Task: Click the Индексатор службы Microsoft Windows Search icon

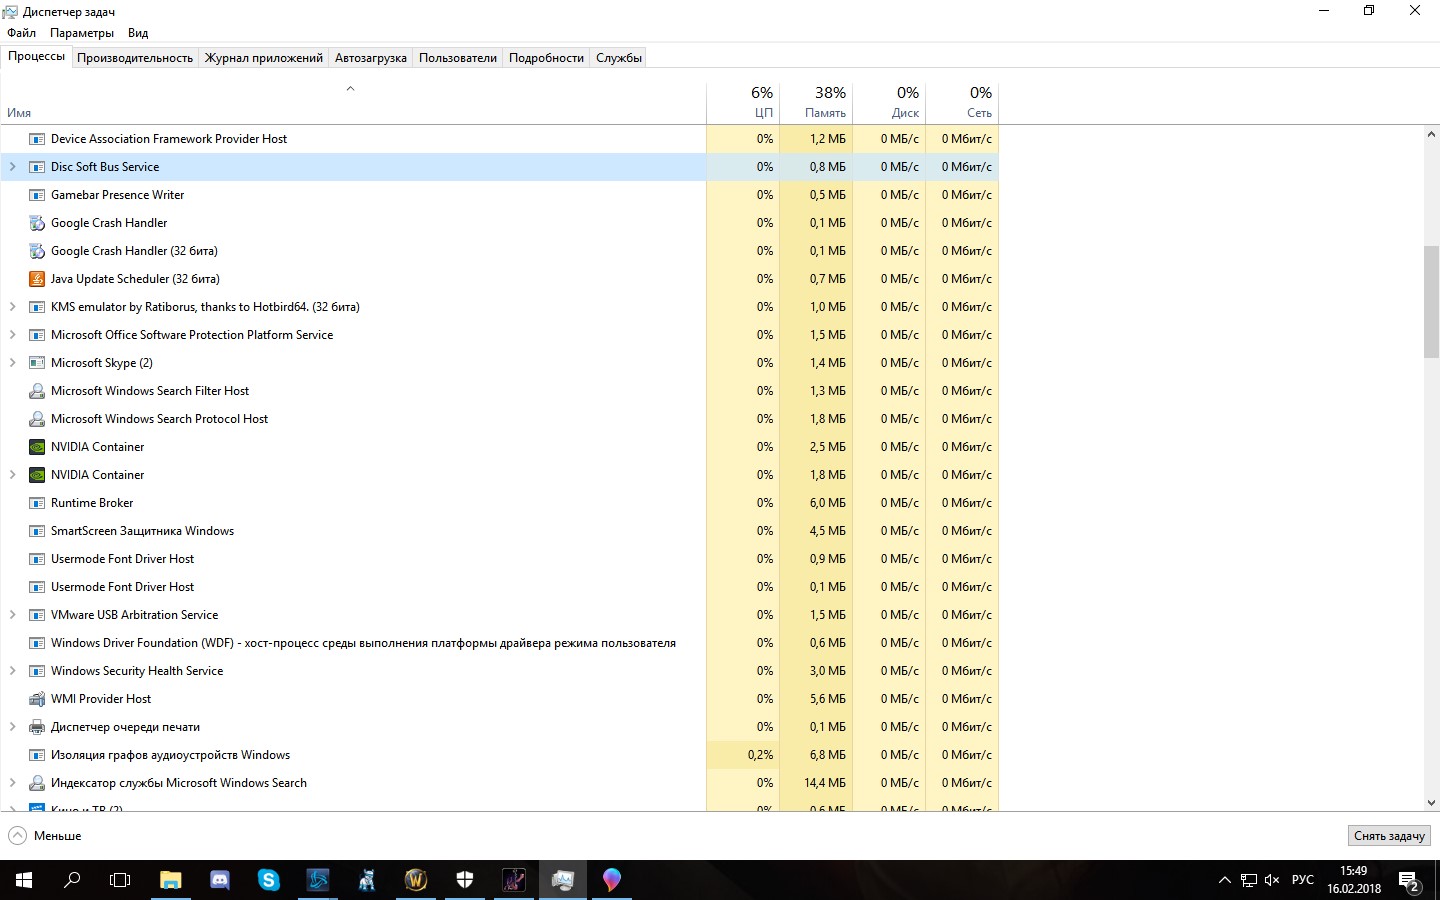Action: [37, 783]
